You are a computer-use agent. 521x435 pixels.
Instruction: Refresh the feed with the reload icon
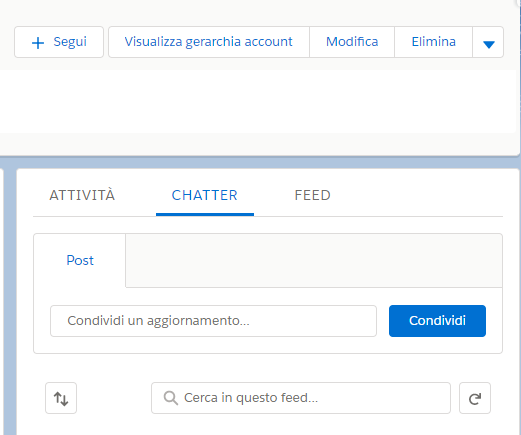pos(475,398)
